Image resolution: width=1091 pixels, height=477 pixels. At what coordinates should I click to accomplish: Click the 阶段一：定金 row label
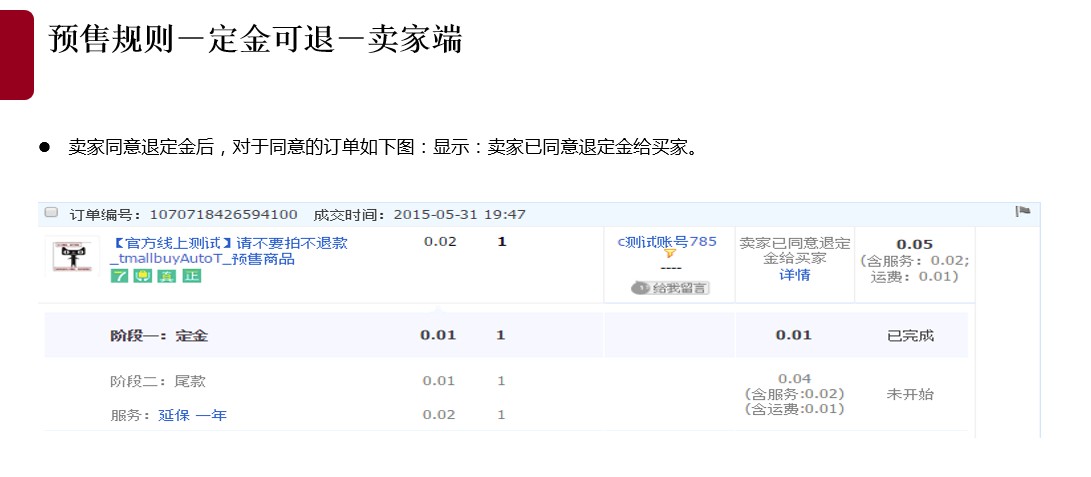159,335
